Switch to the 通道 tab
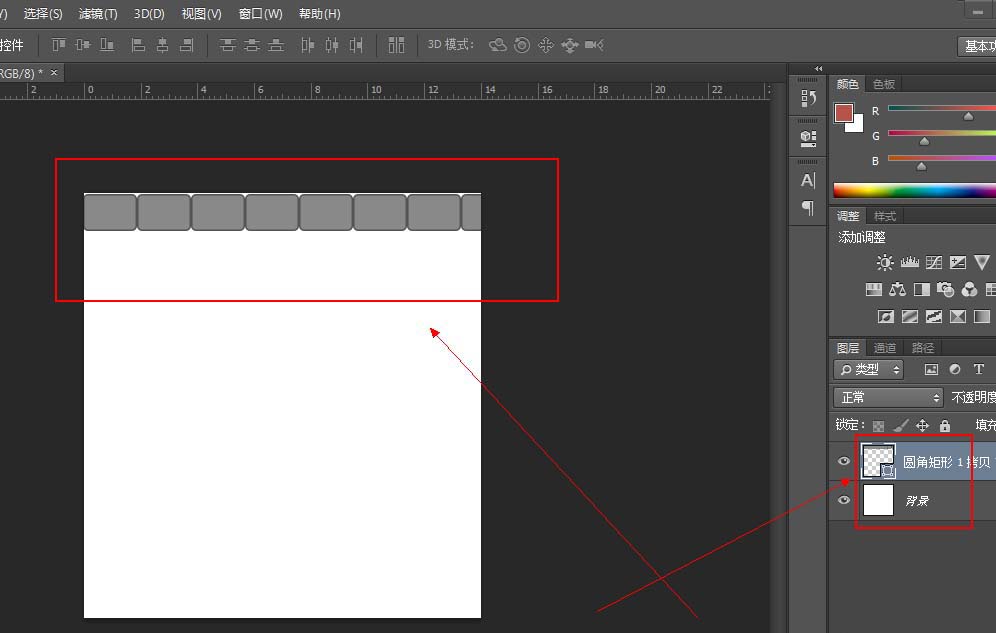The image size is (996, 633). 885,348
